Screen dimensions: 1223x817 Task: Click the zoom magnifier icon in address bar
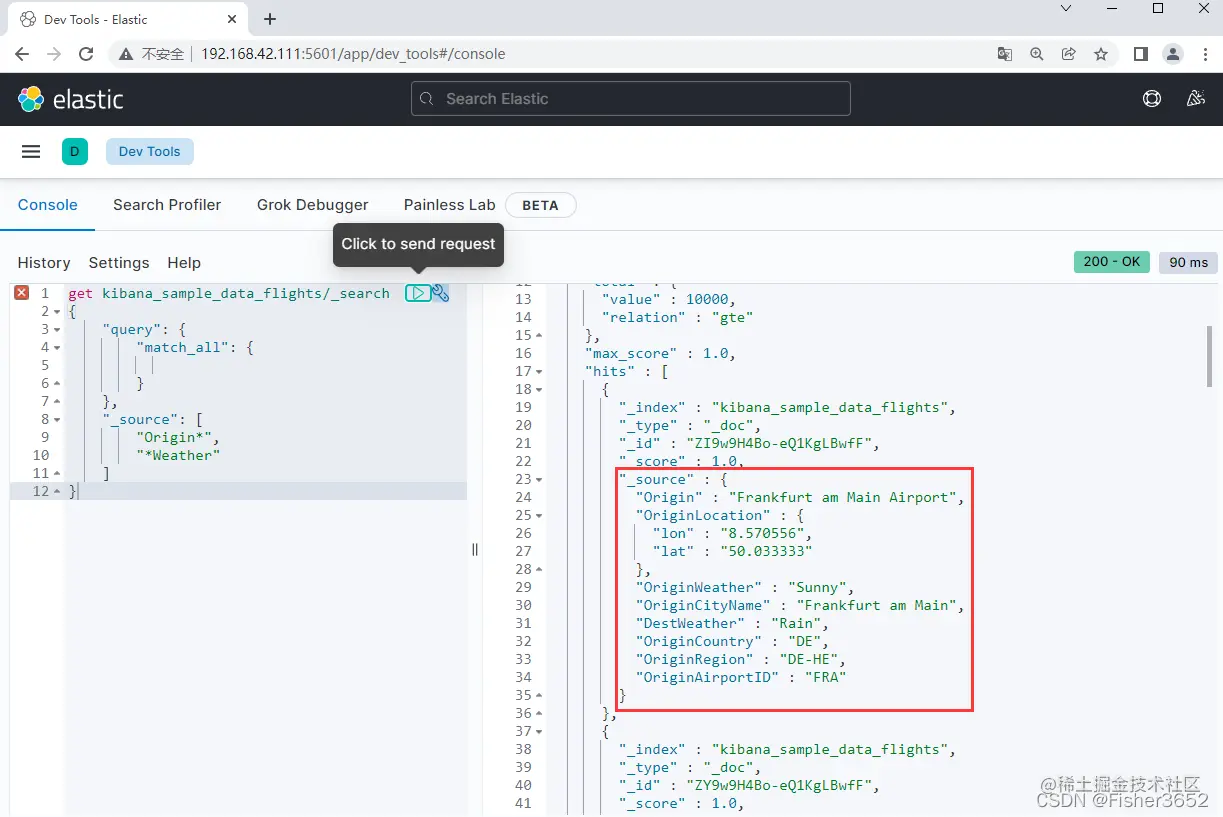1037,54
